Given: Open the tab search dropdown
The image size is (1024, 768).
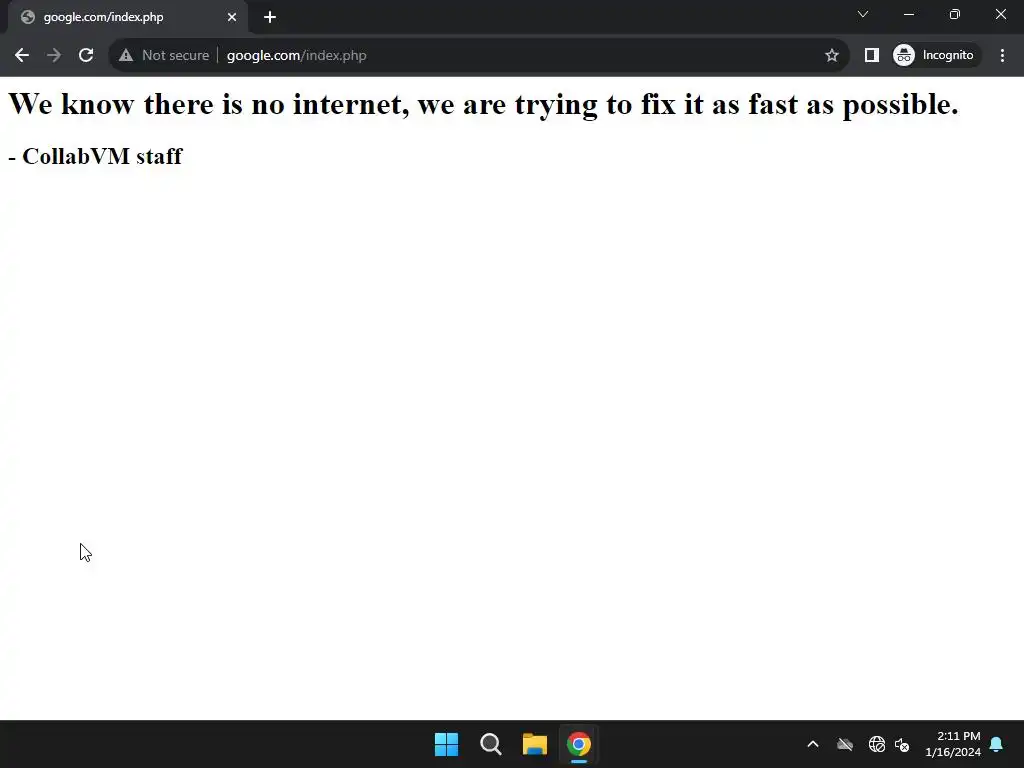Looking at the screenshot, I should click(x=863, y=14).
